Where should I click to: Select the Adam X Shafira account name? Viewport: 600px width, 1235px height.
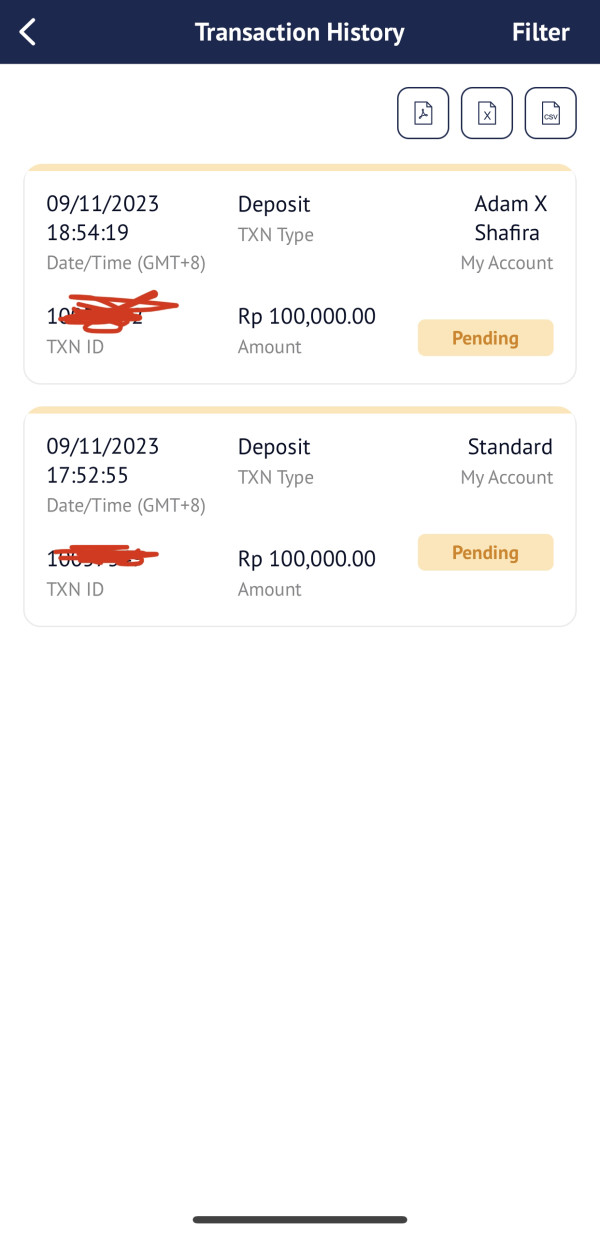[x=510, y=218]
